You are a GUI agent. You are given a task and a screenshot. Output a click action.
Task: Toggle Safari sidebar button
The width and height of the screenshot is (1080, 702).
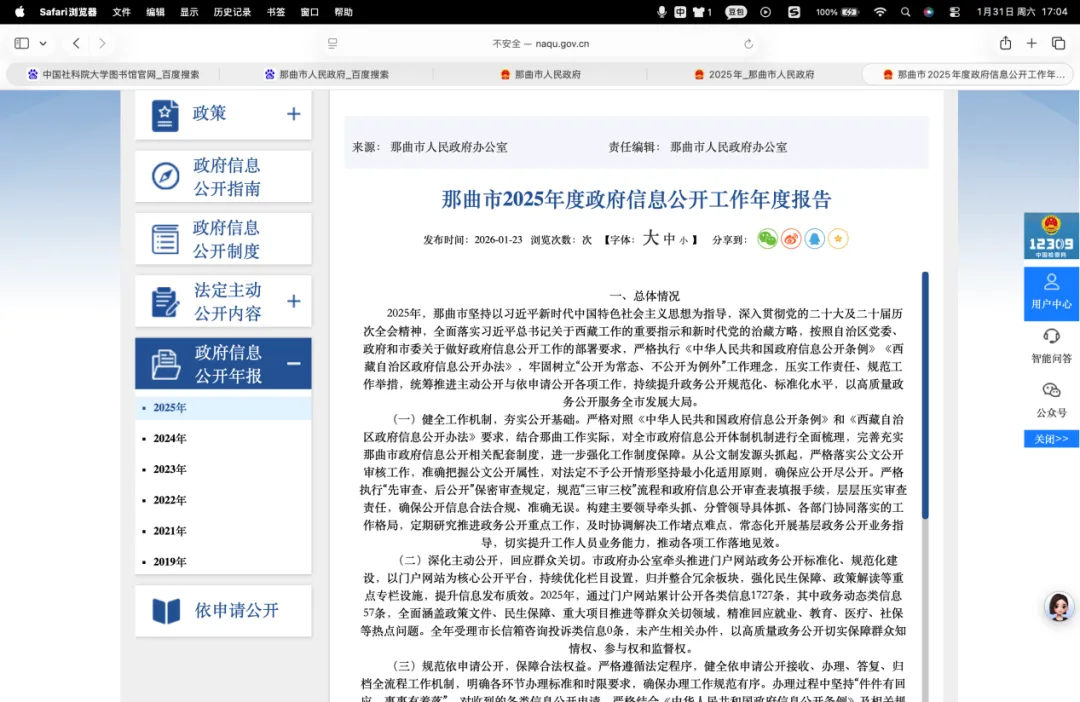(22, 43)
